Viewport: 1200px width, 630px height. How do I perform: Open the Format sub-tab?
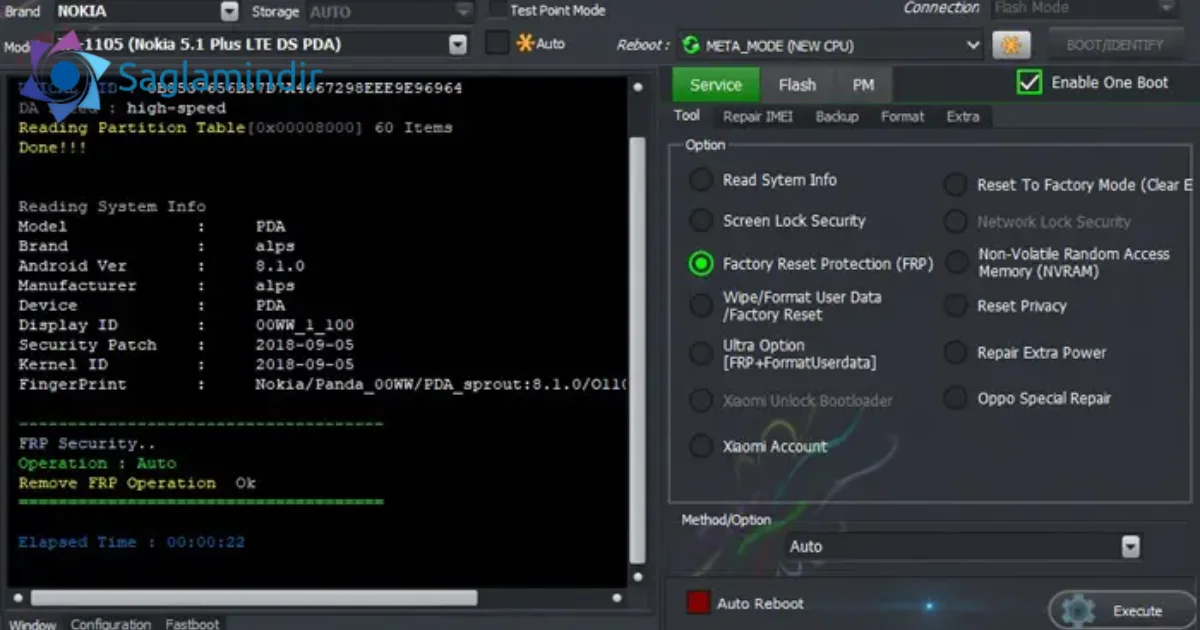pos(902,117)
